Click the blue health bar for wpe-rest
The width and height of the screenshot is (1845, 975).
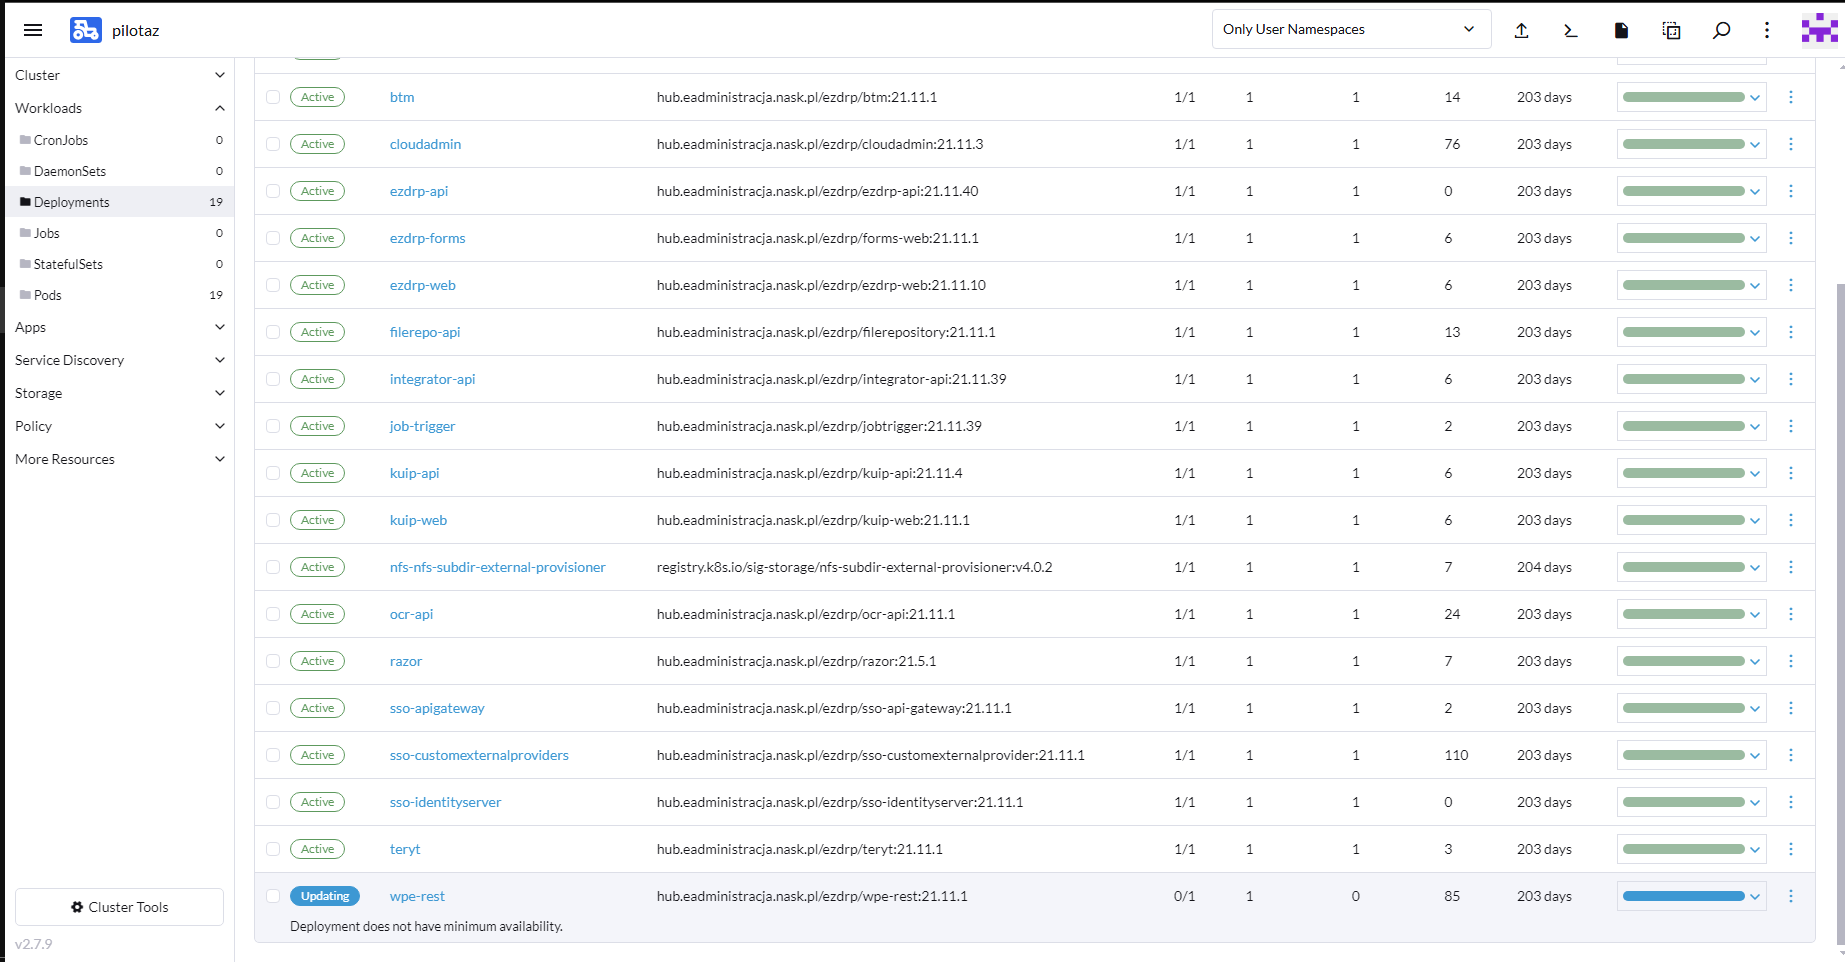[x=1683, y=896]
